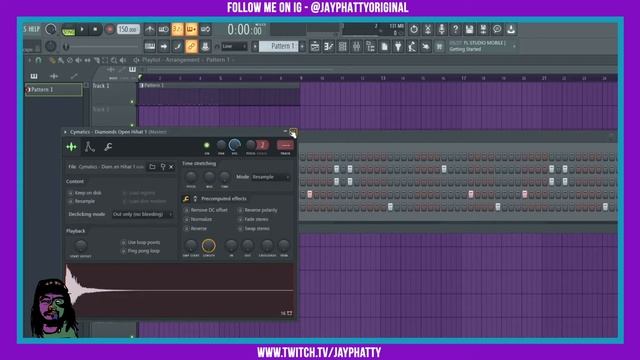Open the Line snap dropdown
This screenshot has width=640, height=360.
coord(235,47)
